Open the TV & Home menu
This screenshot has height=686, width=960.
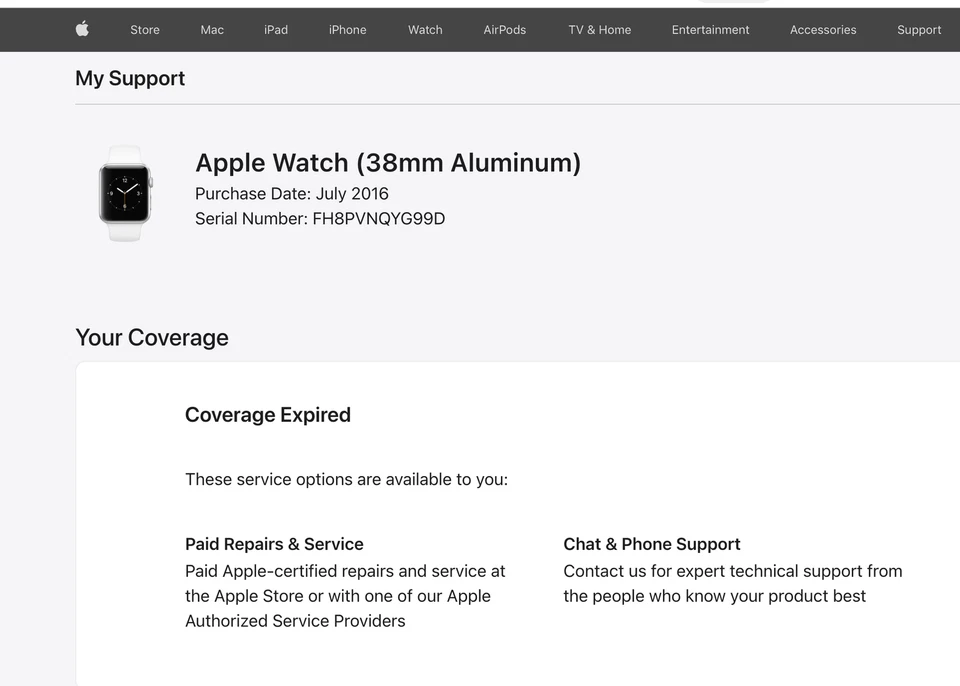[599, 29]
